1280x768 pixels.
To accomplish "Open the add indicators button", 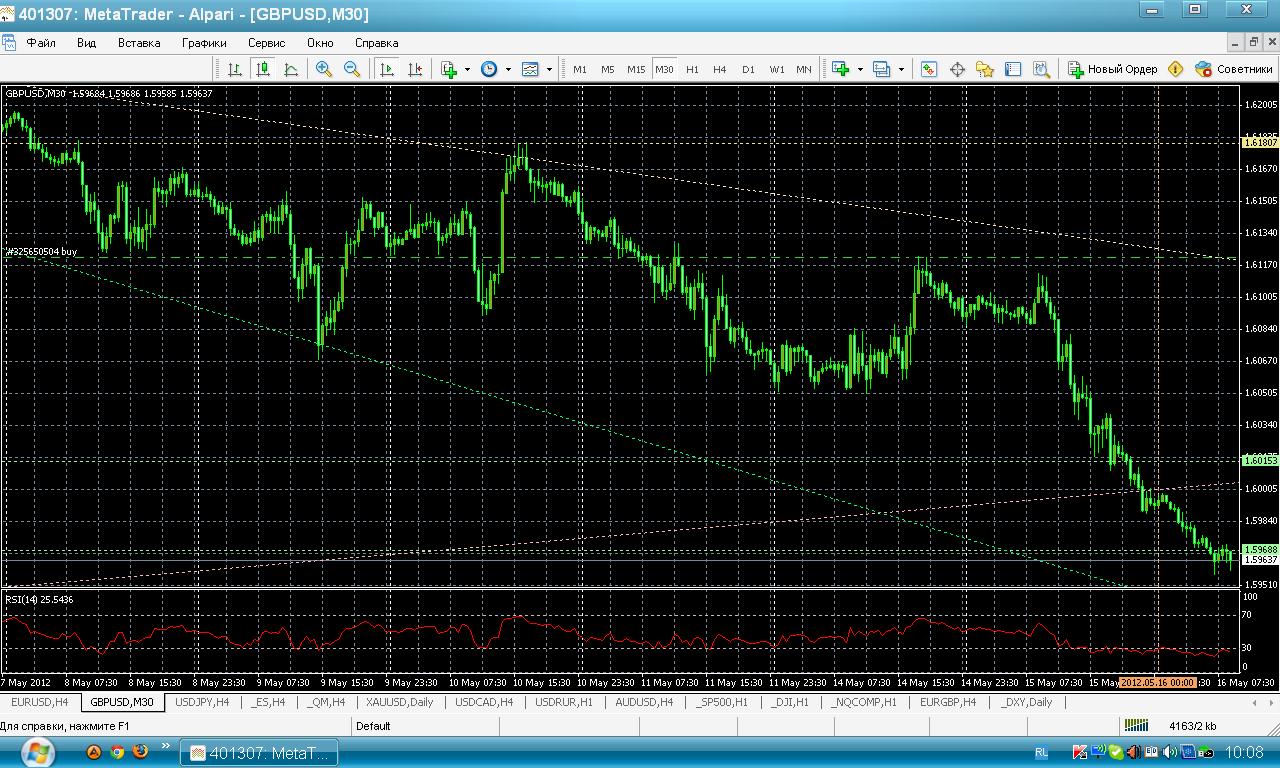I will 450,69.
